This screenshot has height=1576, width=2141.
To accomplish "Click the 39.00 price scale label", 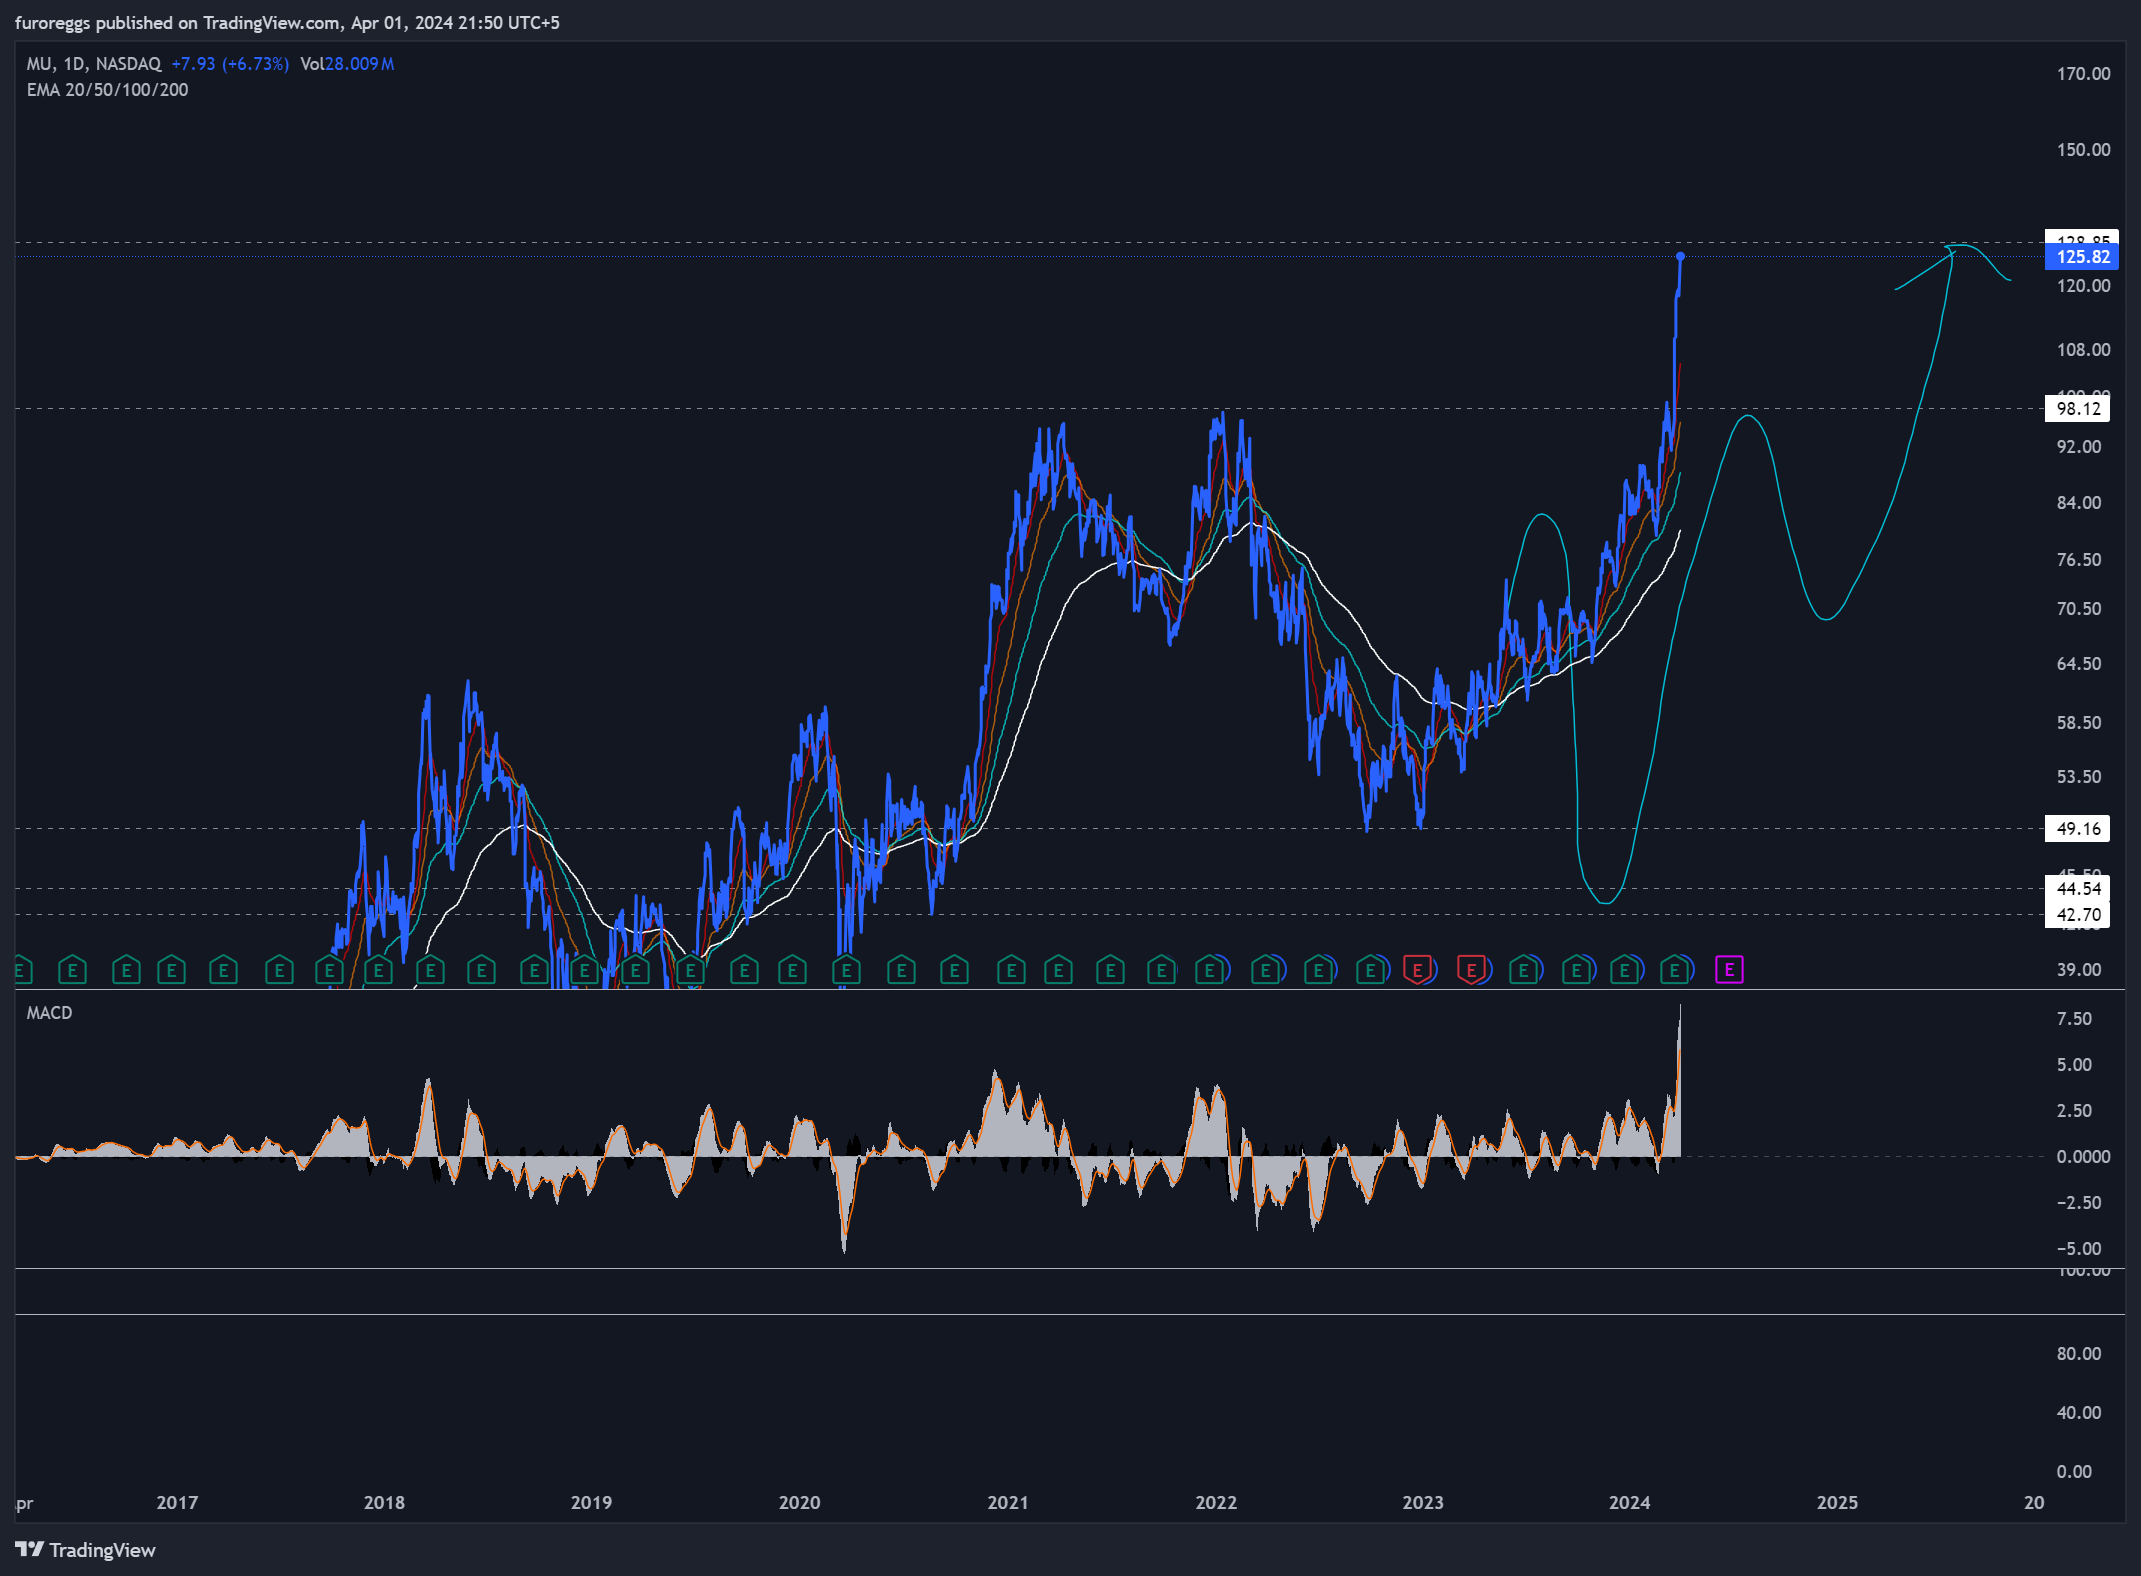I will [2079, 970].
